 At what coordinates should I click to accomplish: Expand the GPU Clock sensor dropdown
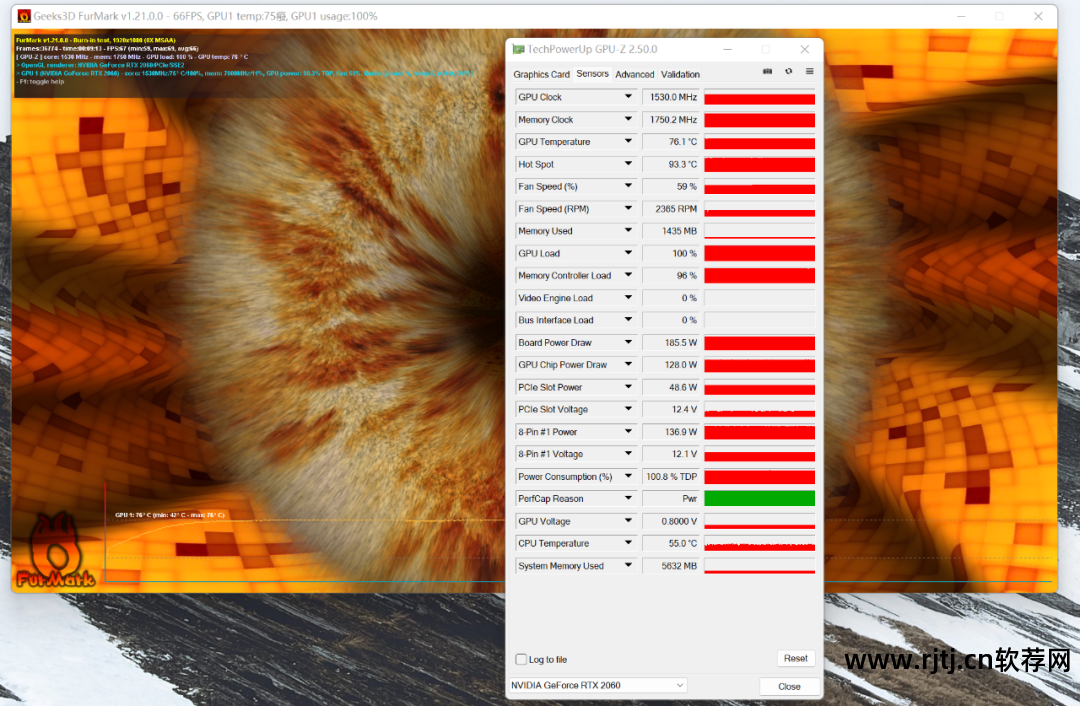[x=628, y=97]
